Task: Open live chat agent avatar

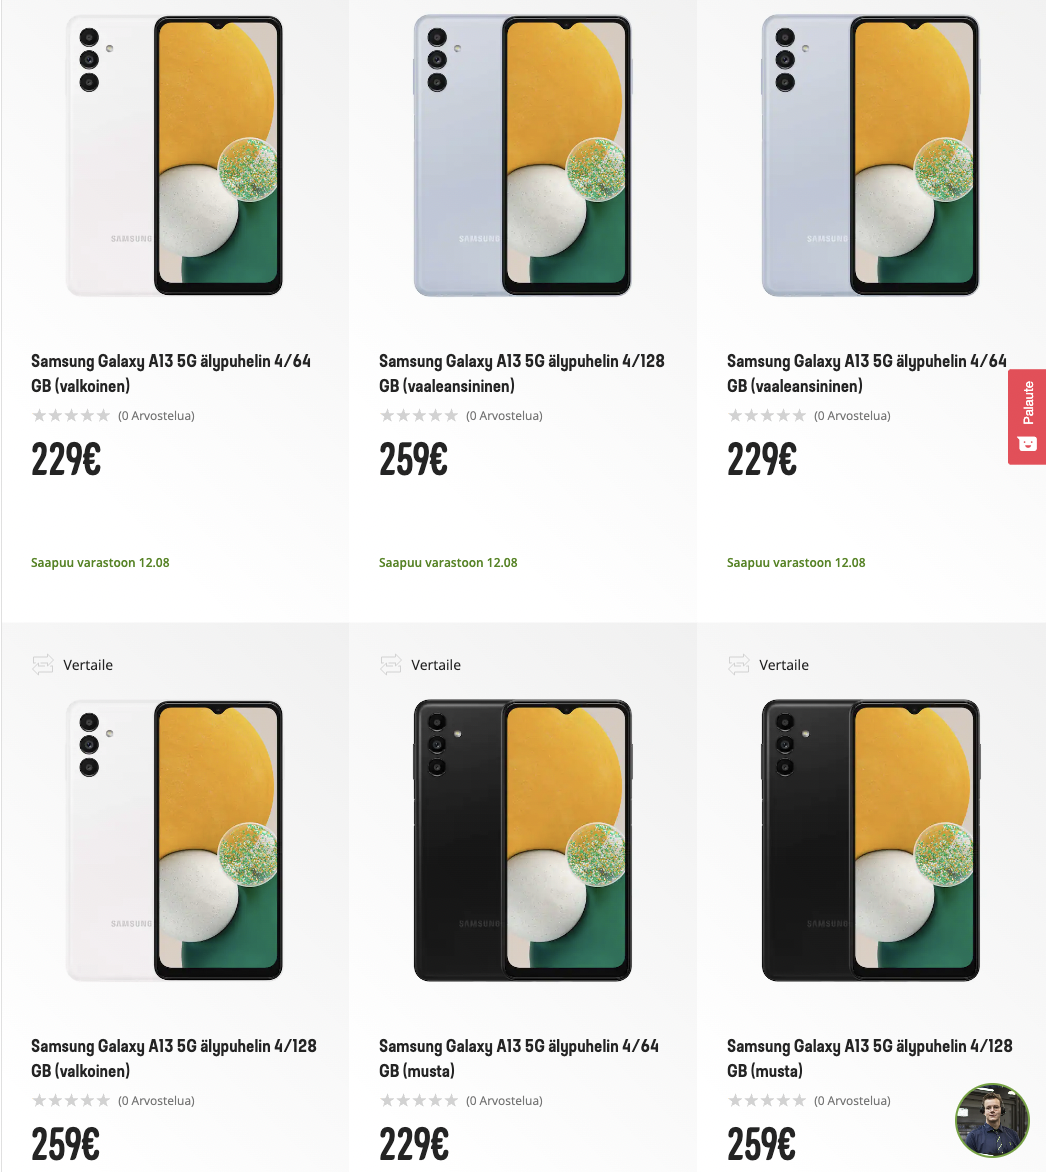Action: coord(992,1120)
